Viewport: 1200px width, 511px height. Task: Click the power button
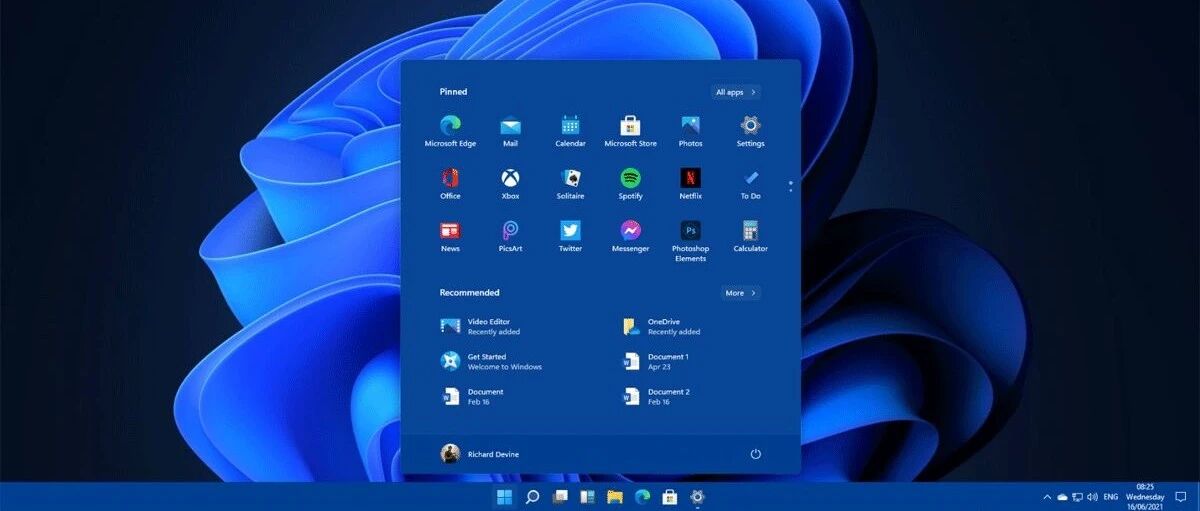click(756, 454)
